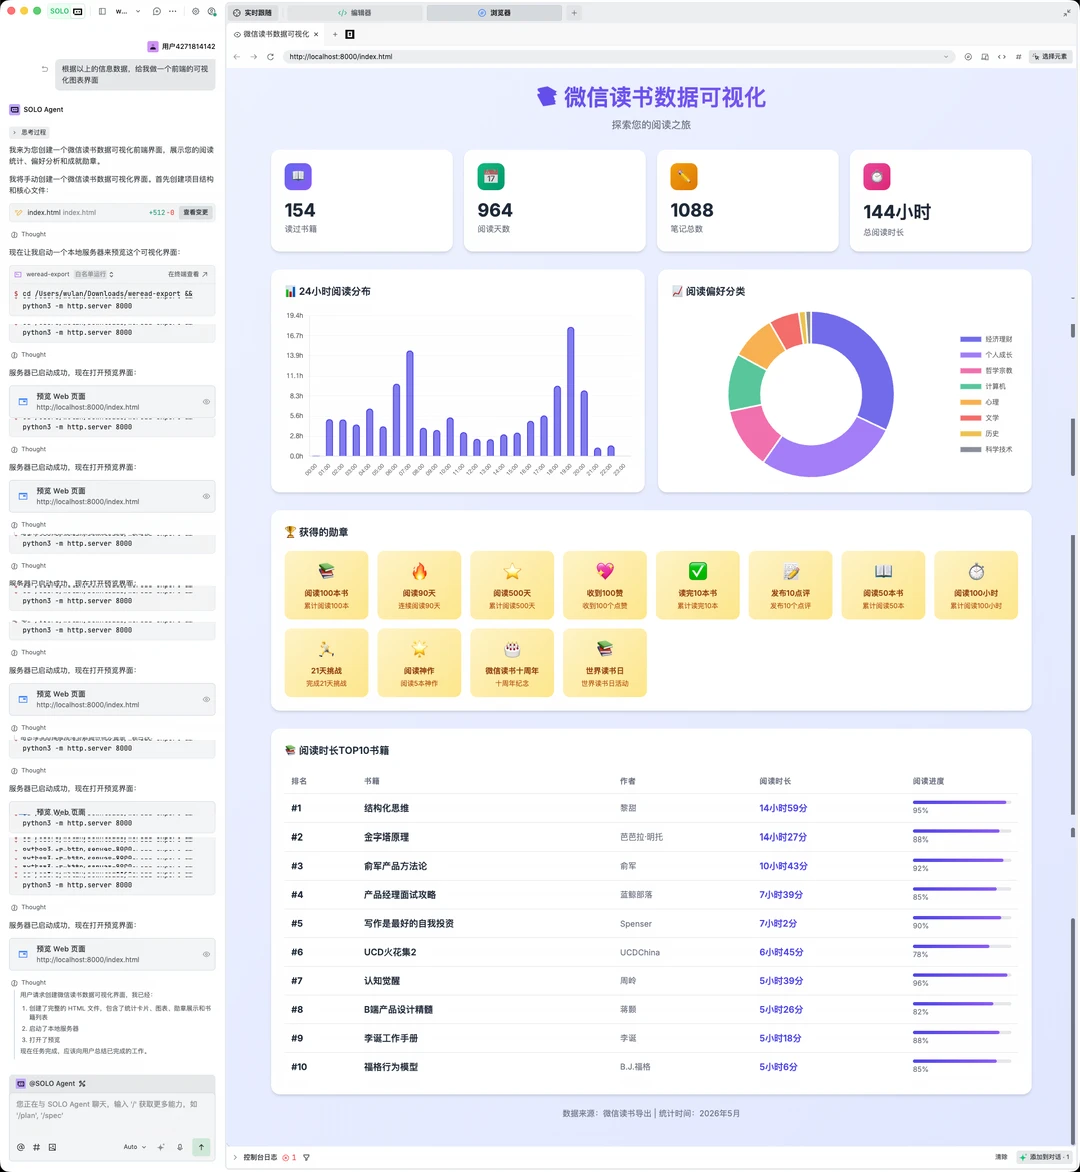Click the 添加到对话 button
This screenshot has width=1080, height=1172.
click(x=1045, y=1158)
